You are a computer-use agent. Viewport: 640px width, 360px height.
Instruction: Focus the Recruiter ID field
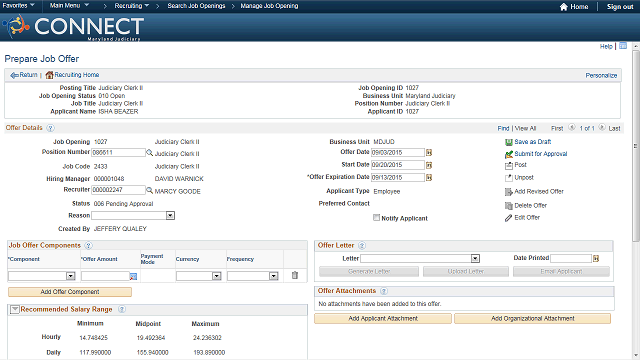pyautogui.click(x=118, y=190)
